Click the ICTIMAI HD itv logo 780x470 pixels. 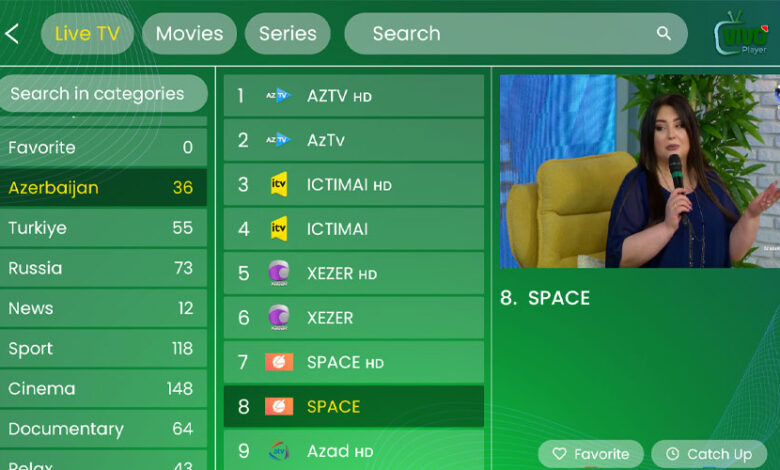(x=279, y=185)
